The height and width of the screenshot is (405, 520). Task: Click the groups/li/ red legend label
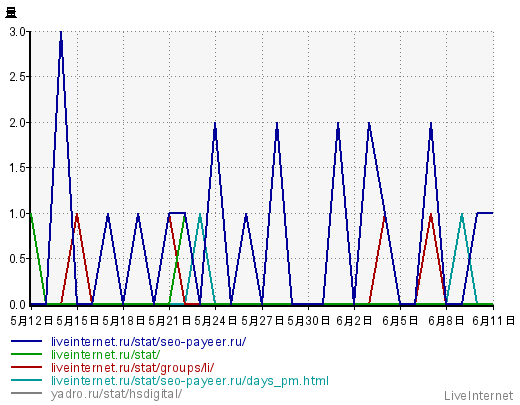(x=132, y=368)
